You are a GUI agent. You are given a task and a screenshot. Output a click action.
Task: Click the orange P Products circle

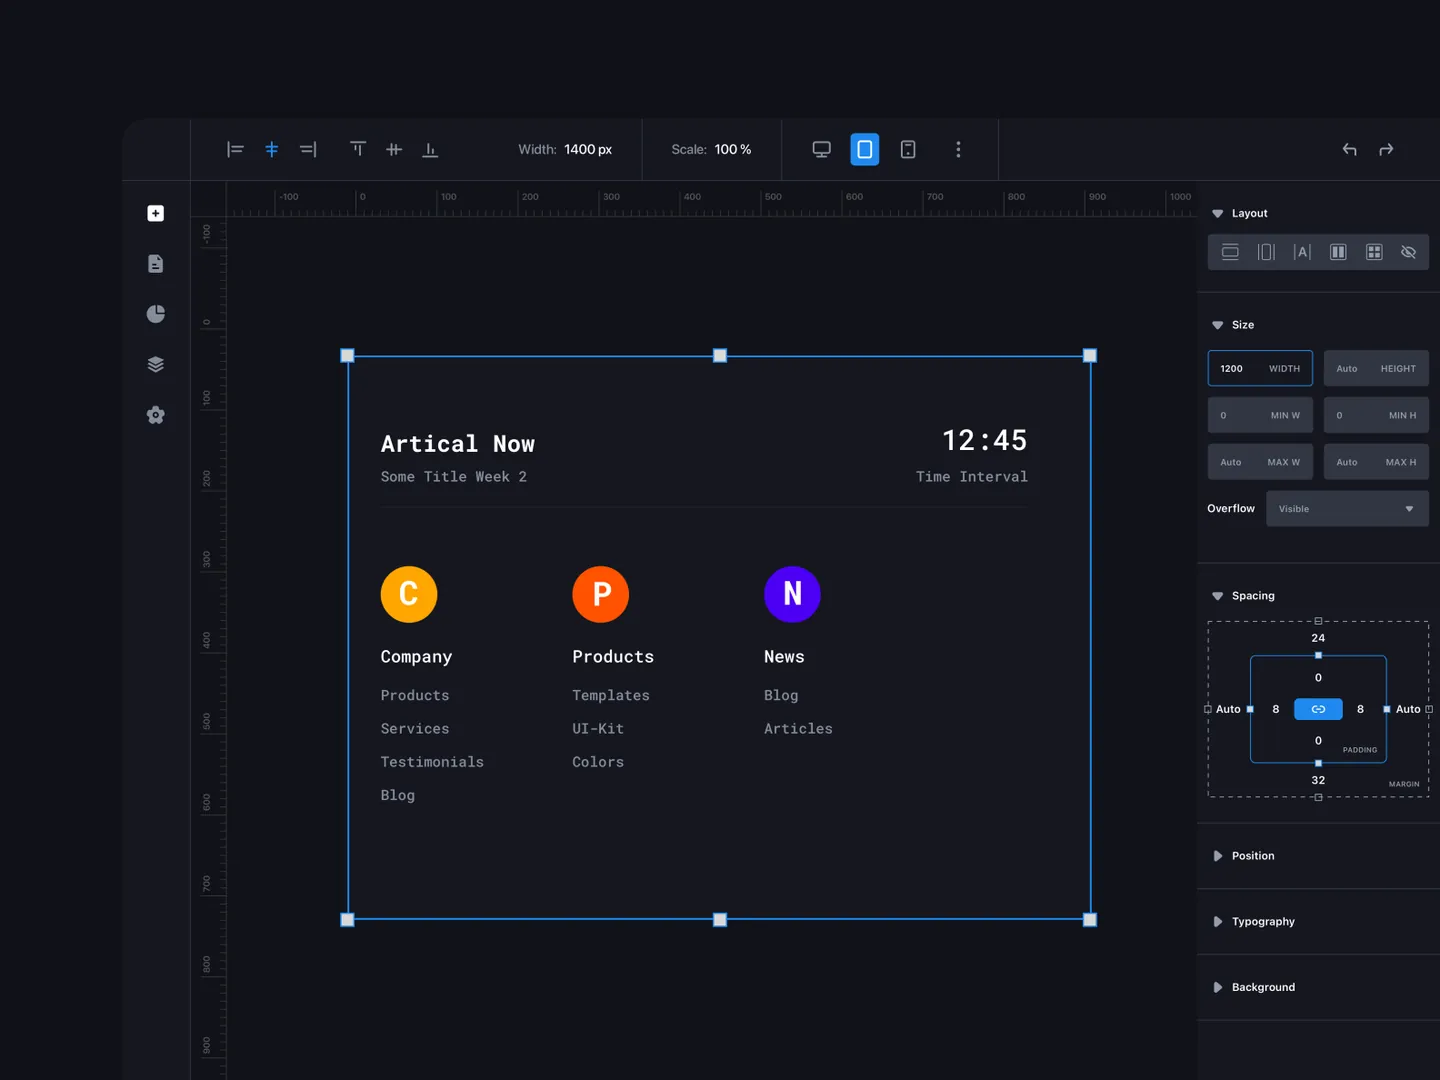(601, 594)
